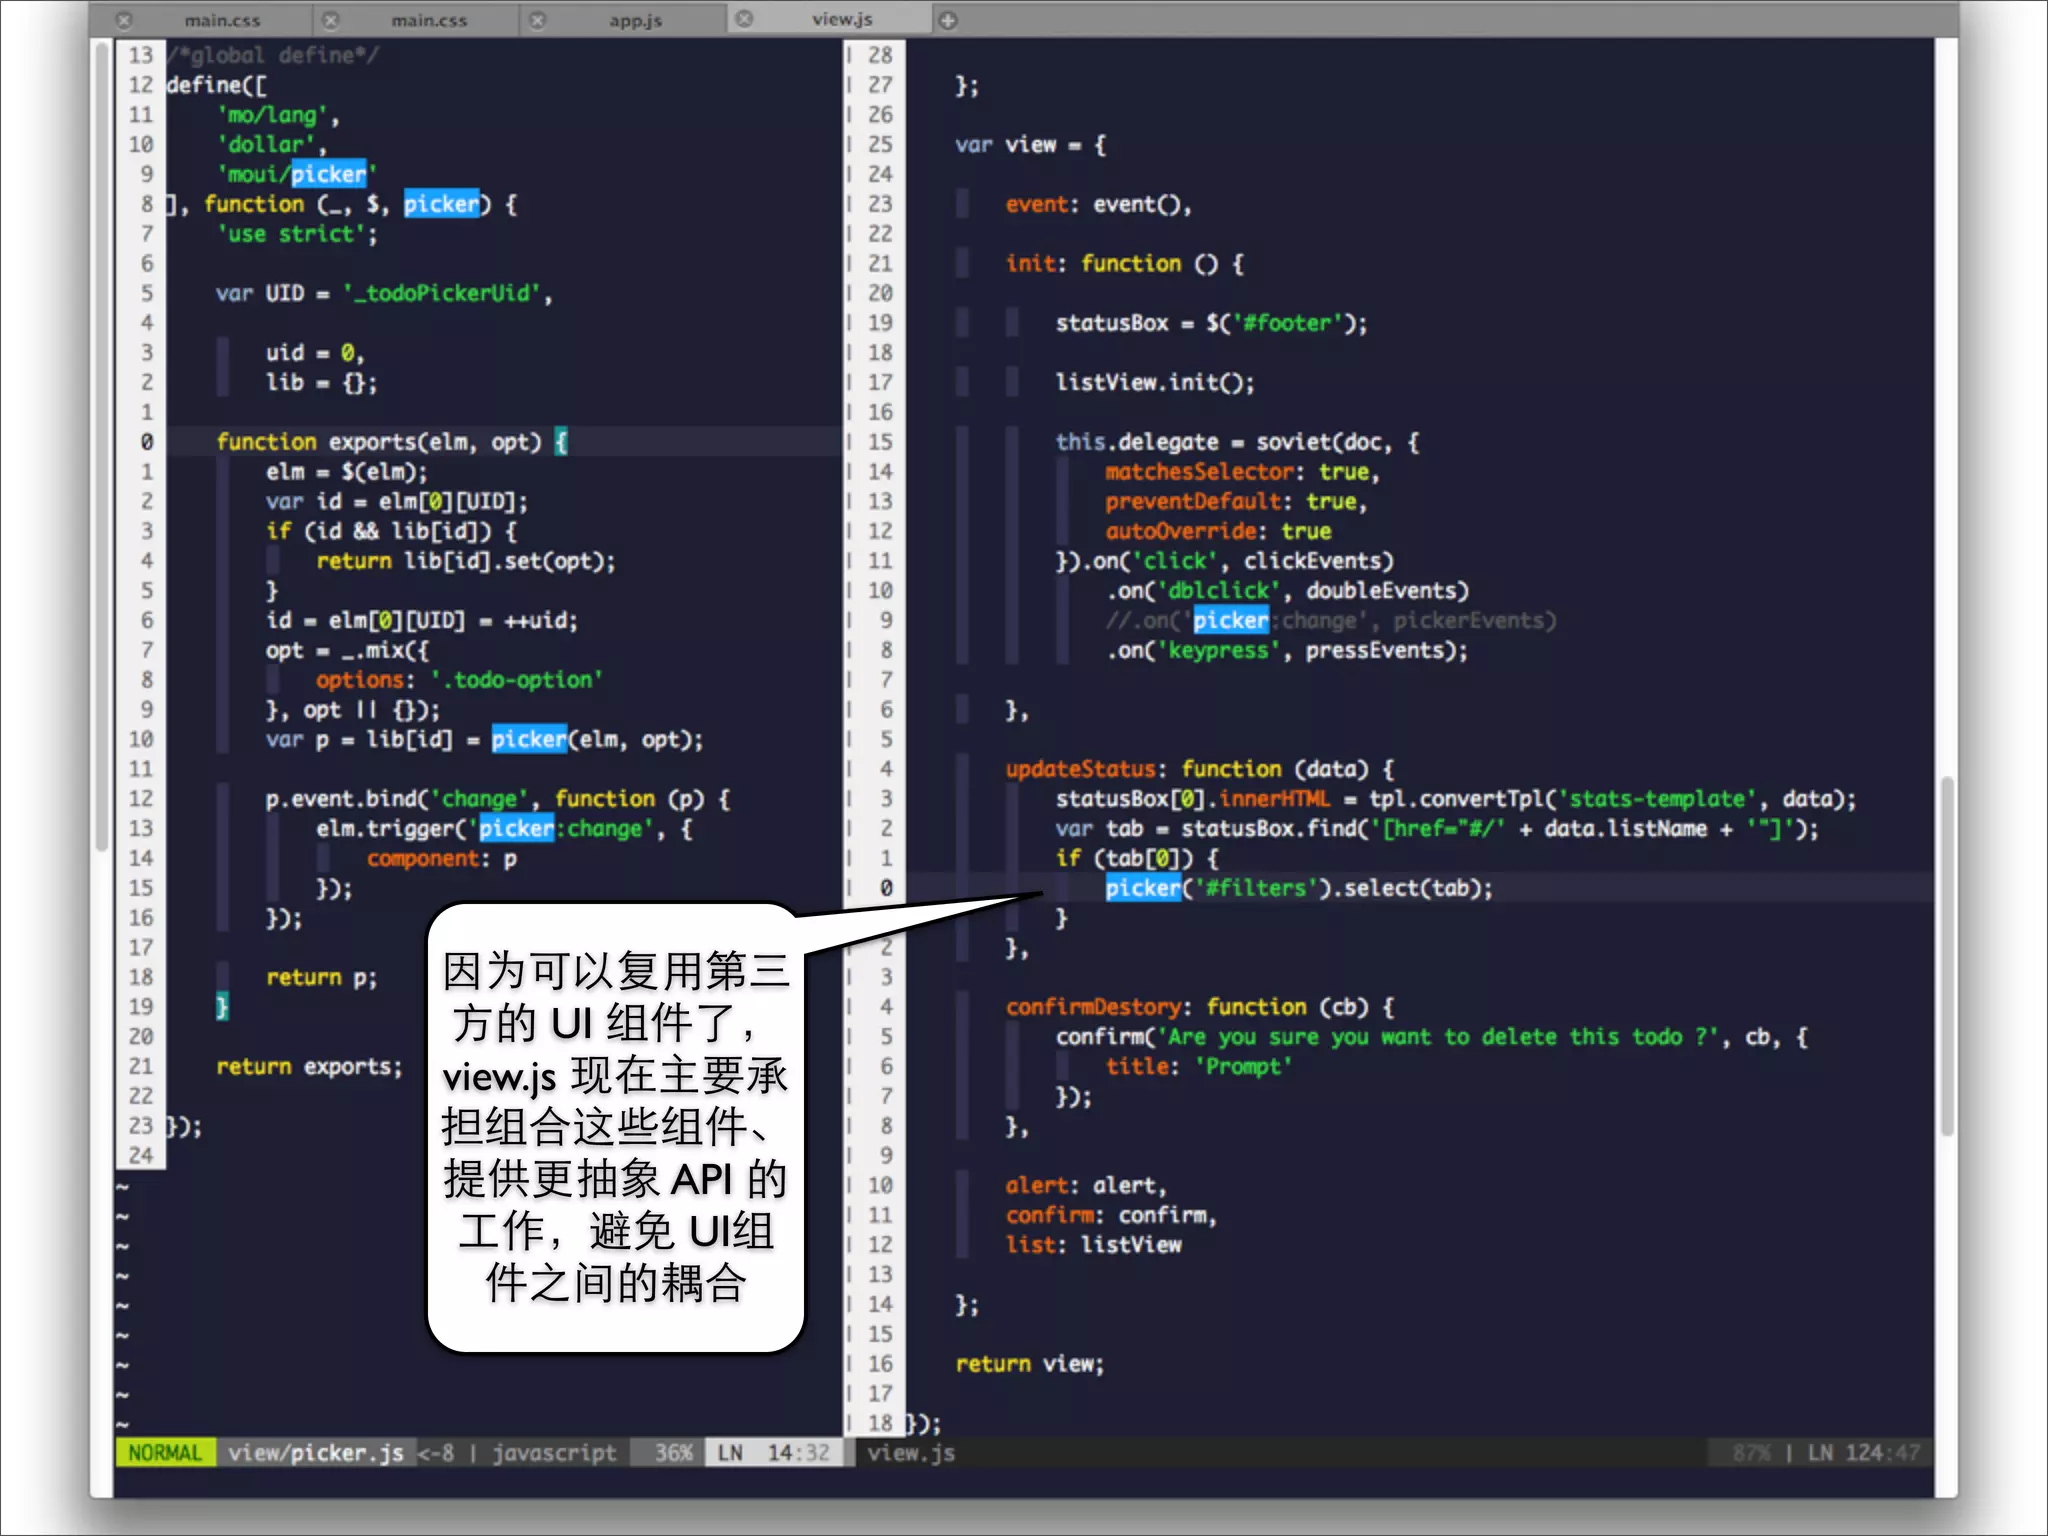Click the 'stats-template' string
Viewport: 2048px width, 1536px height.
tap(1657, 799)
